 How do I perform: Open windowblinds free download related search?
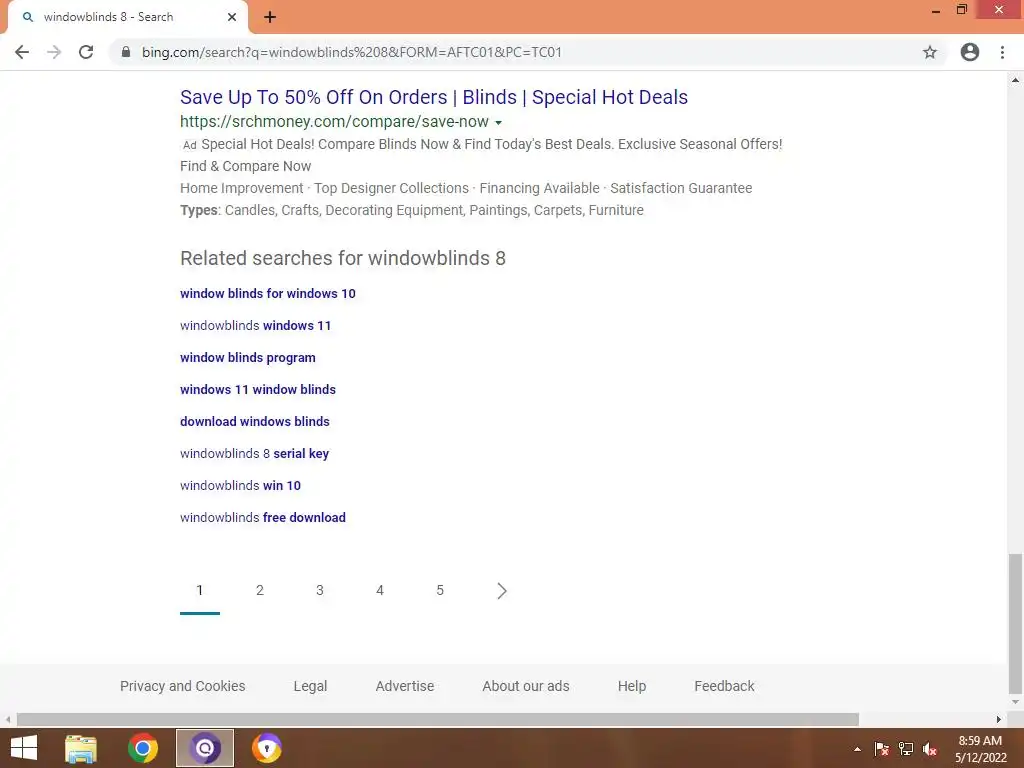tap(263, 518)
